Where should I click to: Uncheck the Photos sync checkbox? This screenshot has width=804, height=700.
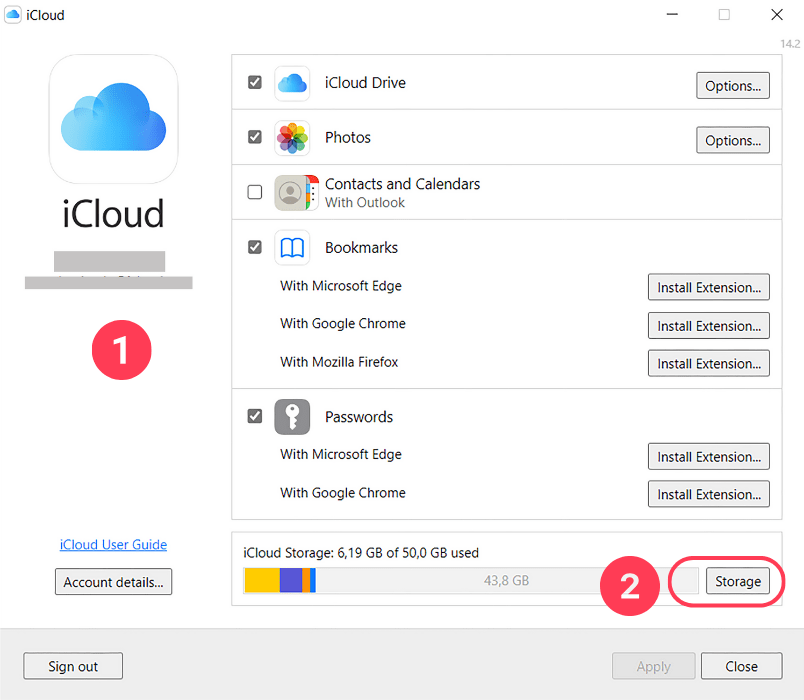coord(255,137)
